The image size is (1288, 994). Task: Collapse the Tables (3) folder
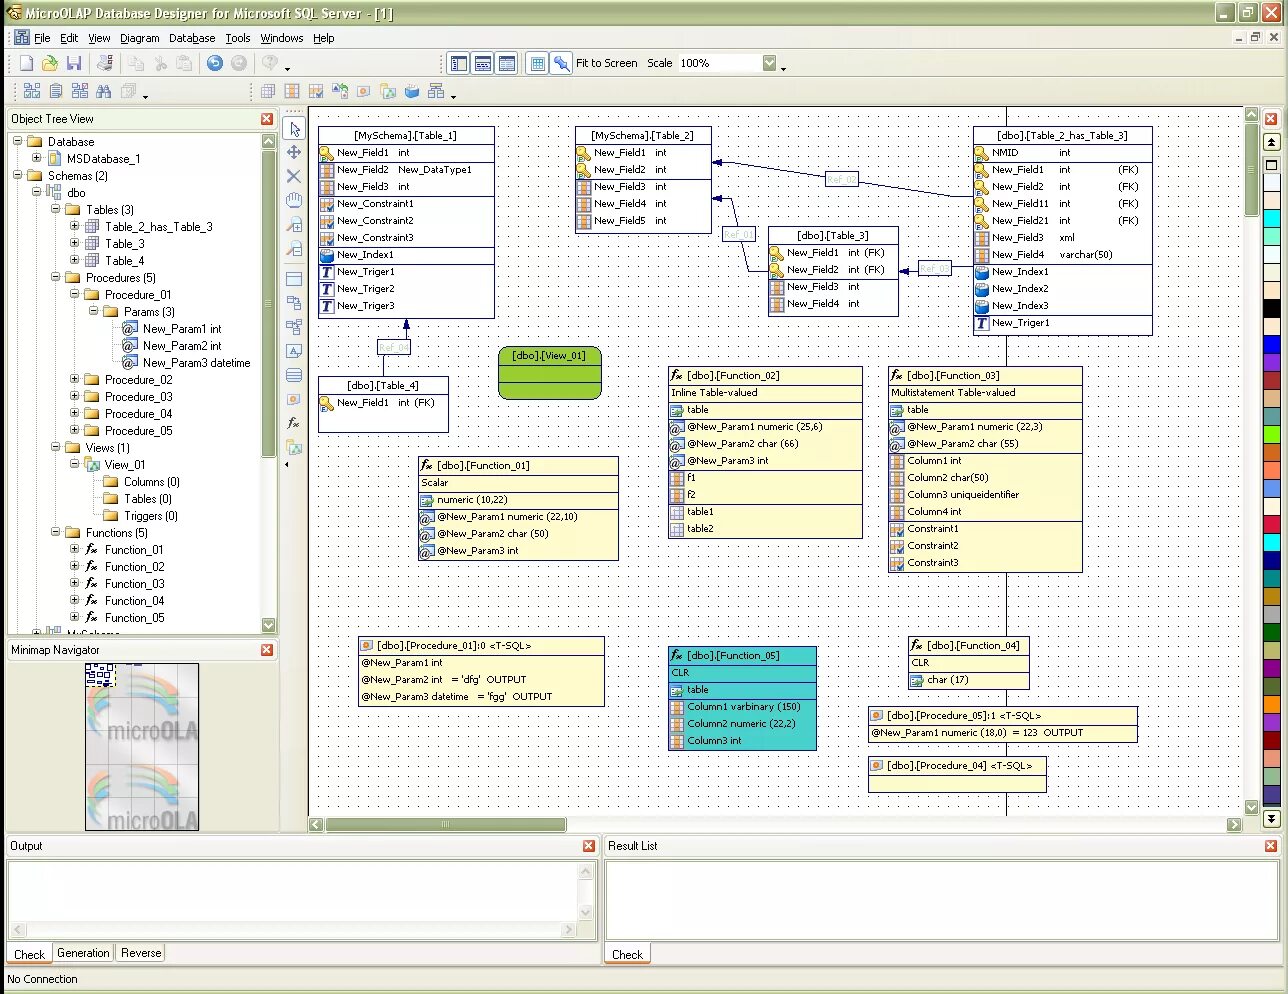click(55, 210)
